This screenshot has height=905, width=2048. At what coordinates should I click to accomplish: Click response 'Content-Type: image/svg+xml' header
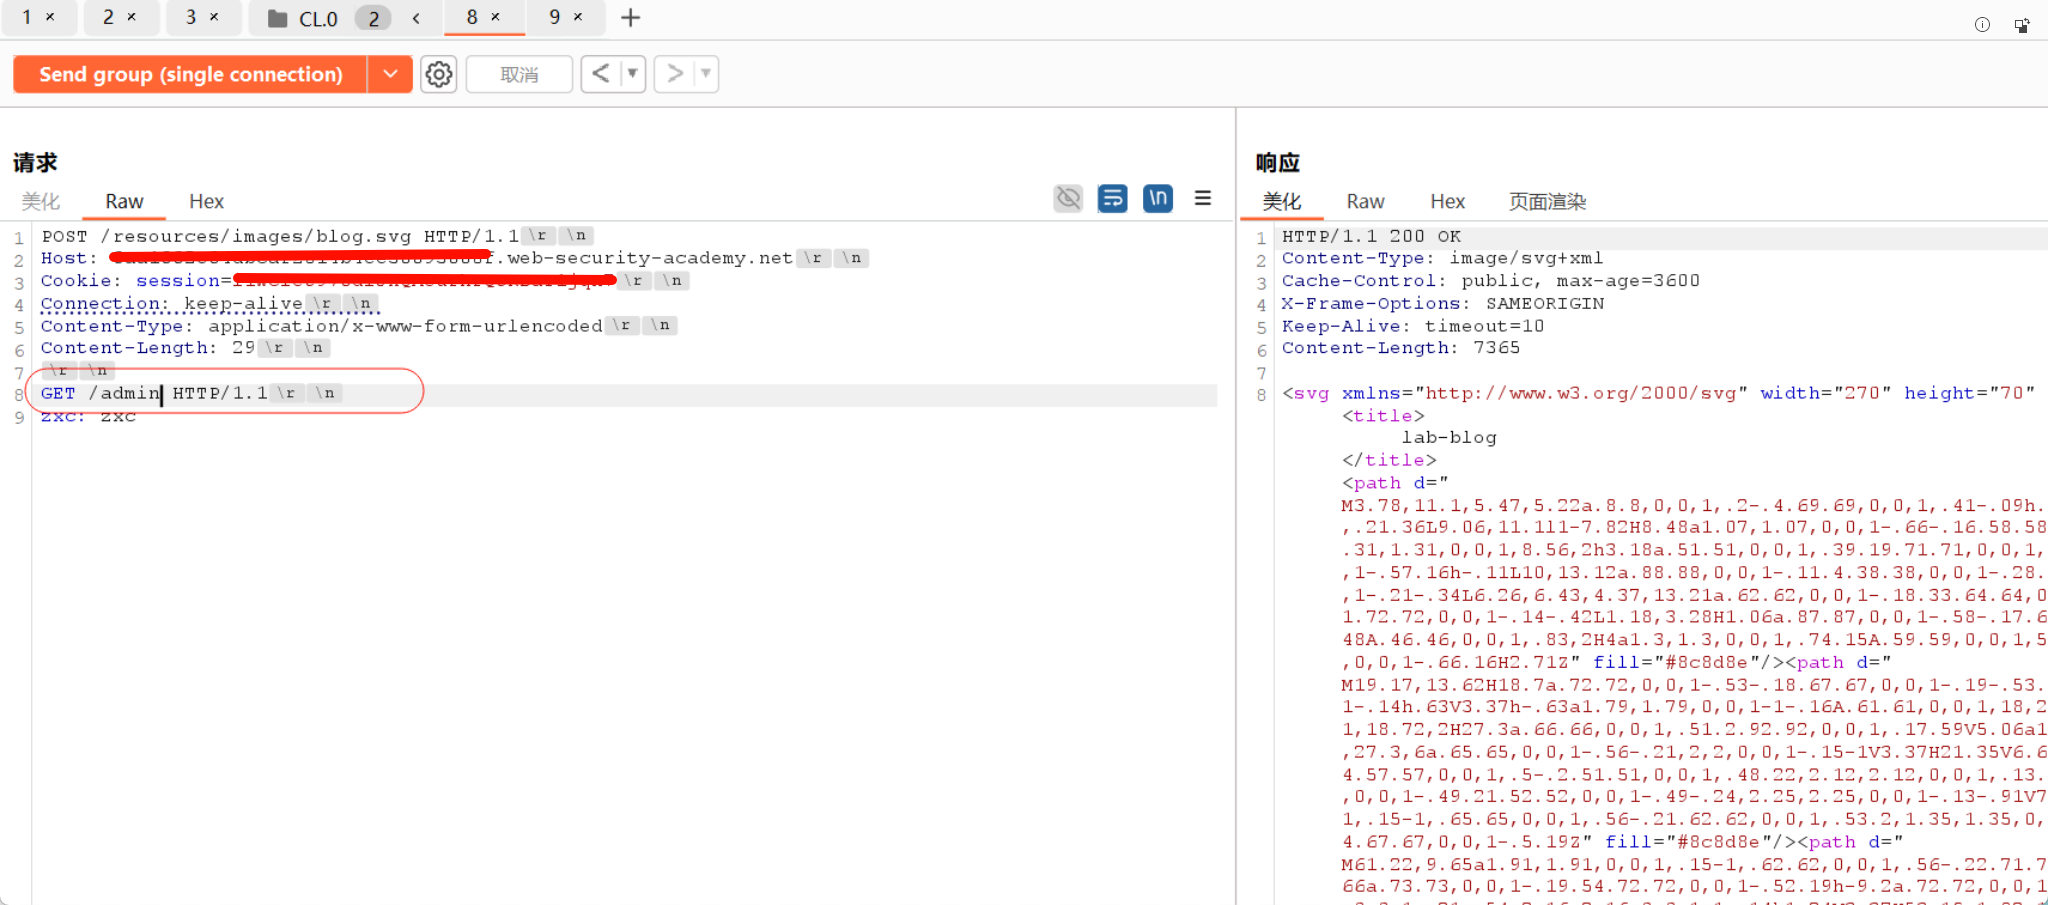coord(1442,258)
